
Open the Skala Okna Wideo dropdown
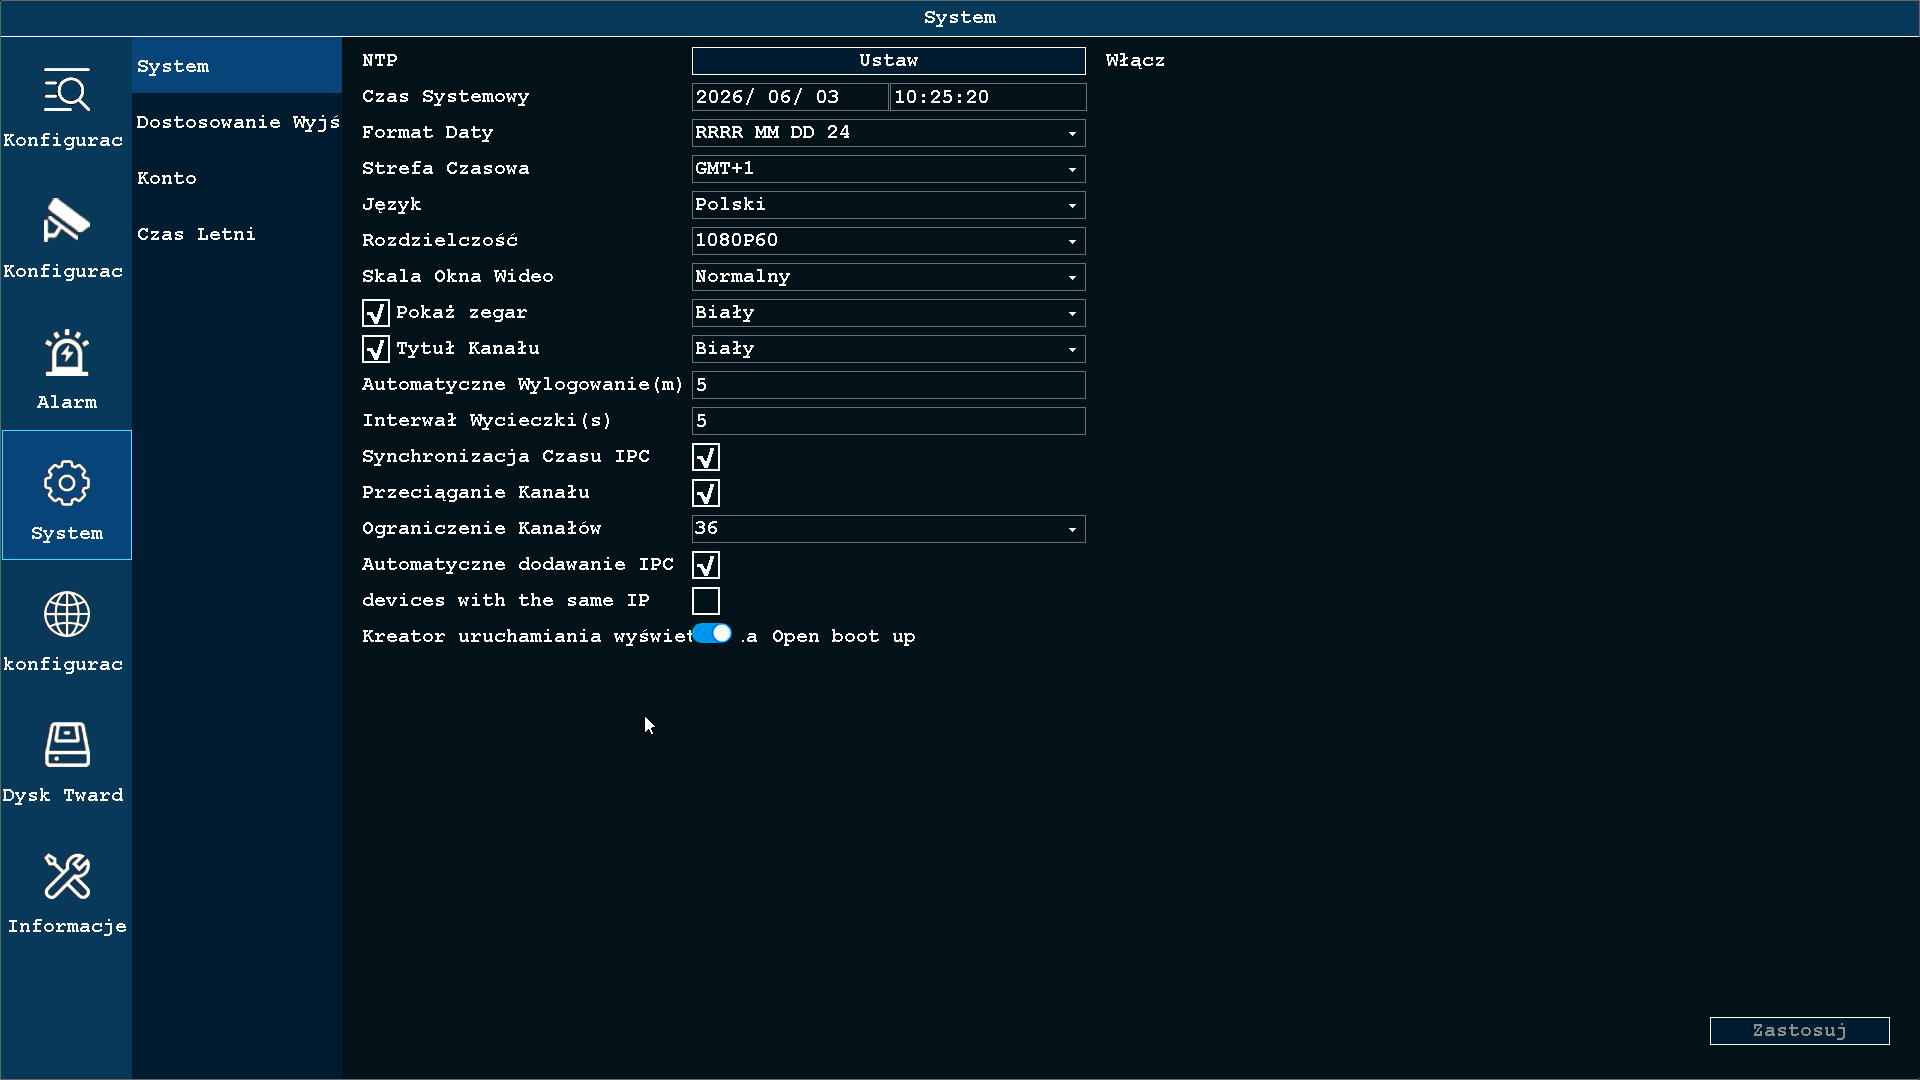[888, 277]
